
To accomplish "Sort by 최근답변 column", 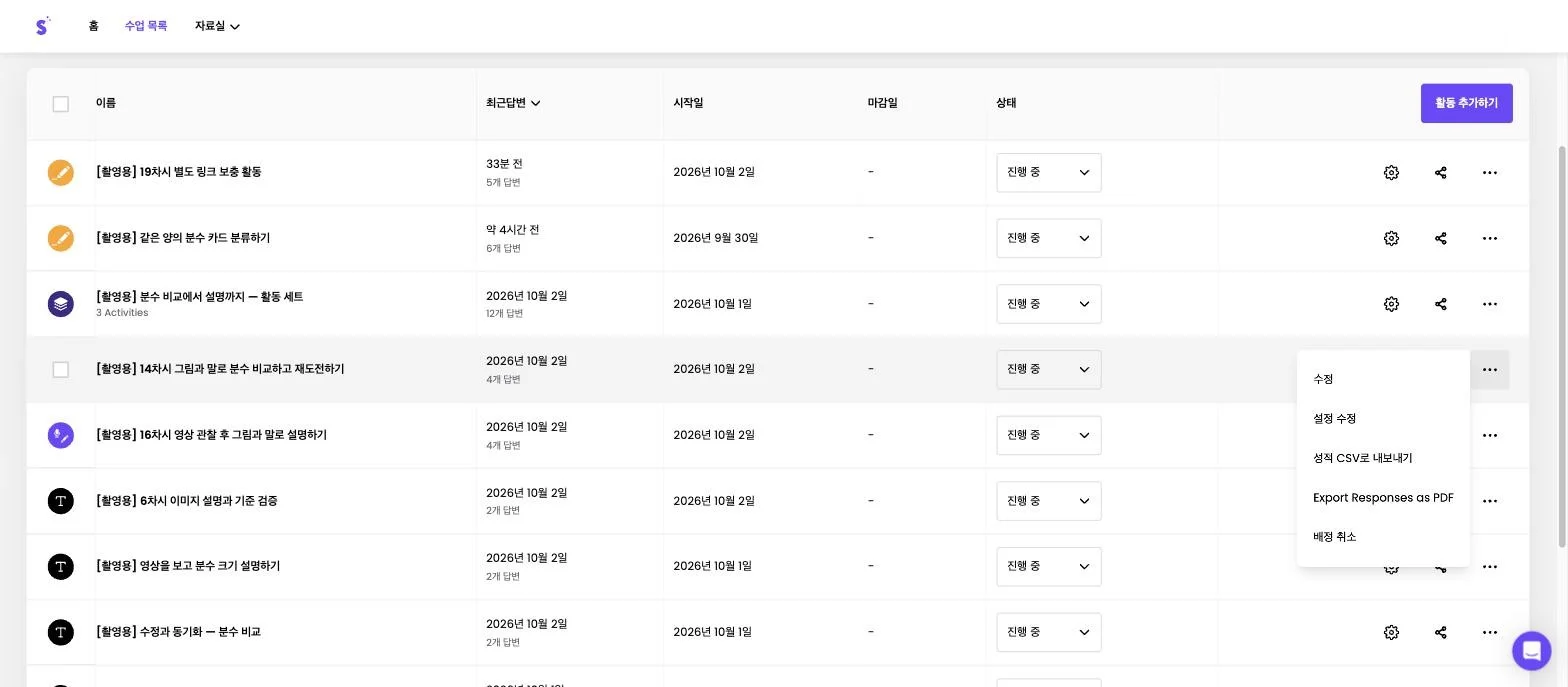I will (x=513, y=103).
